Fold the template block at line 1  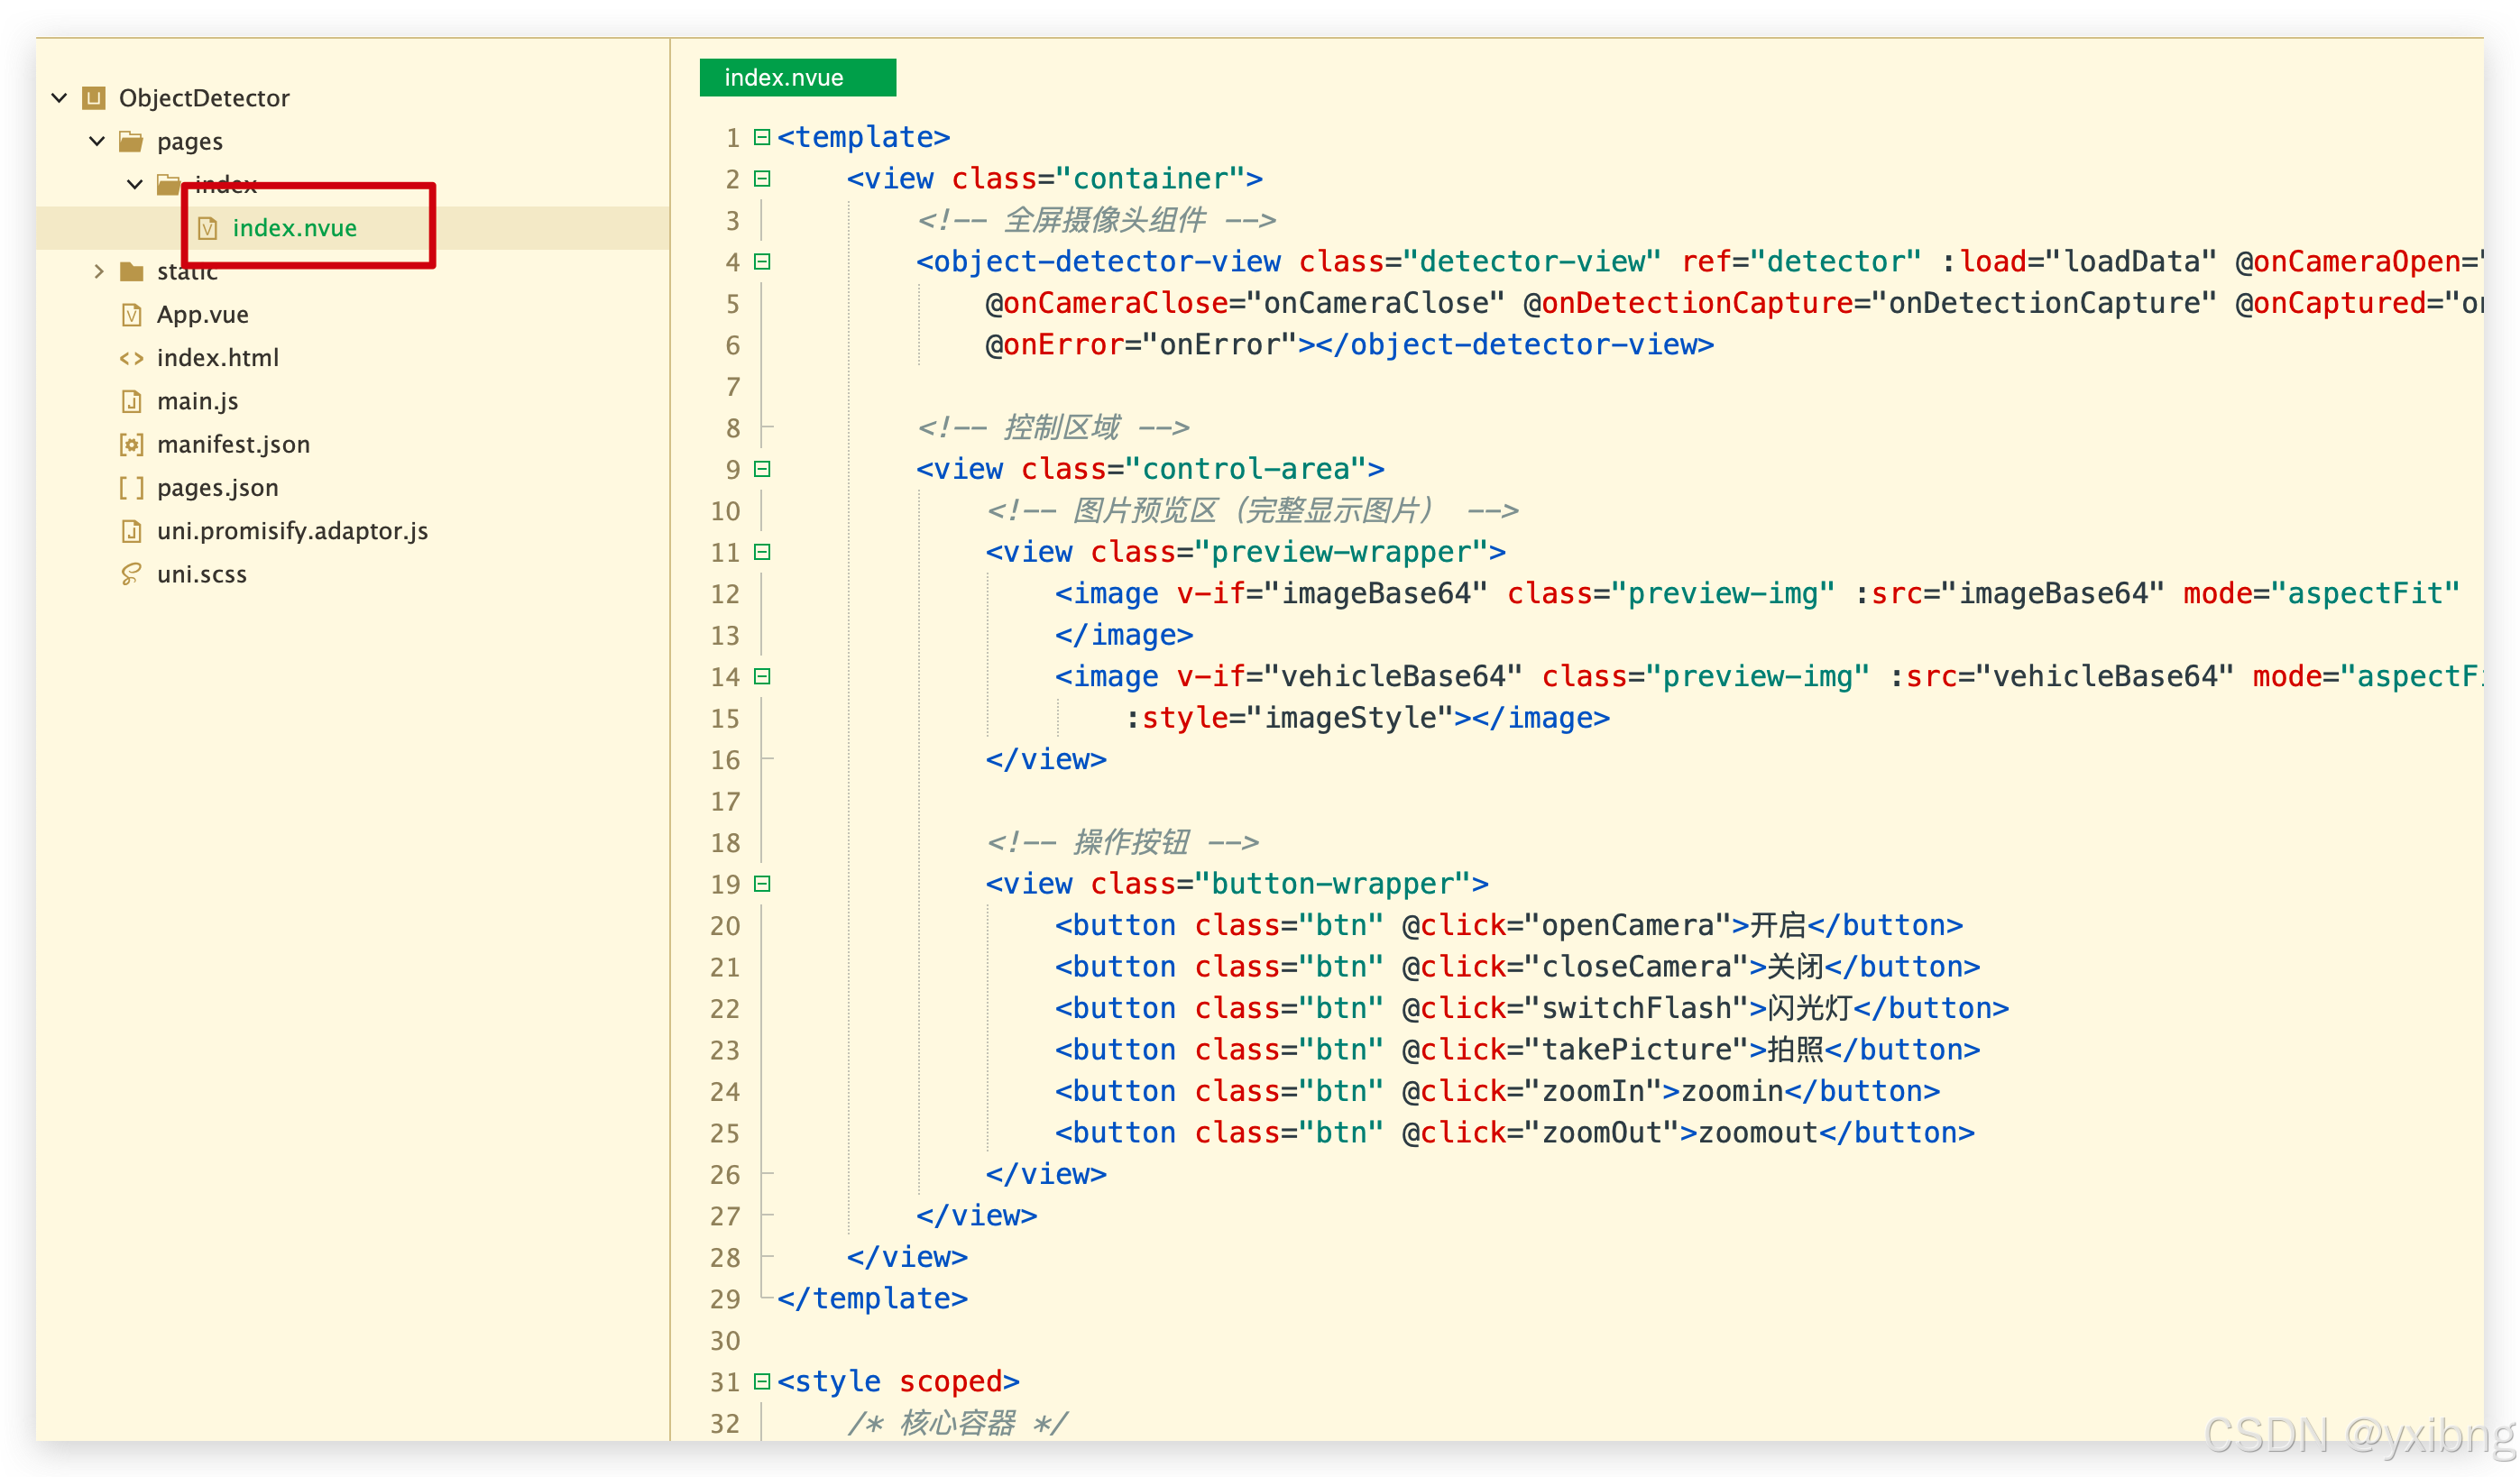click(762, 137)
